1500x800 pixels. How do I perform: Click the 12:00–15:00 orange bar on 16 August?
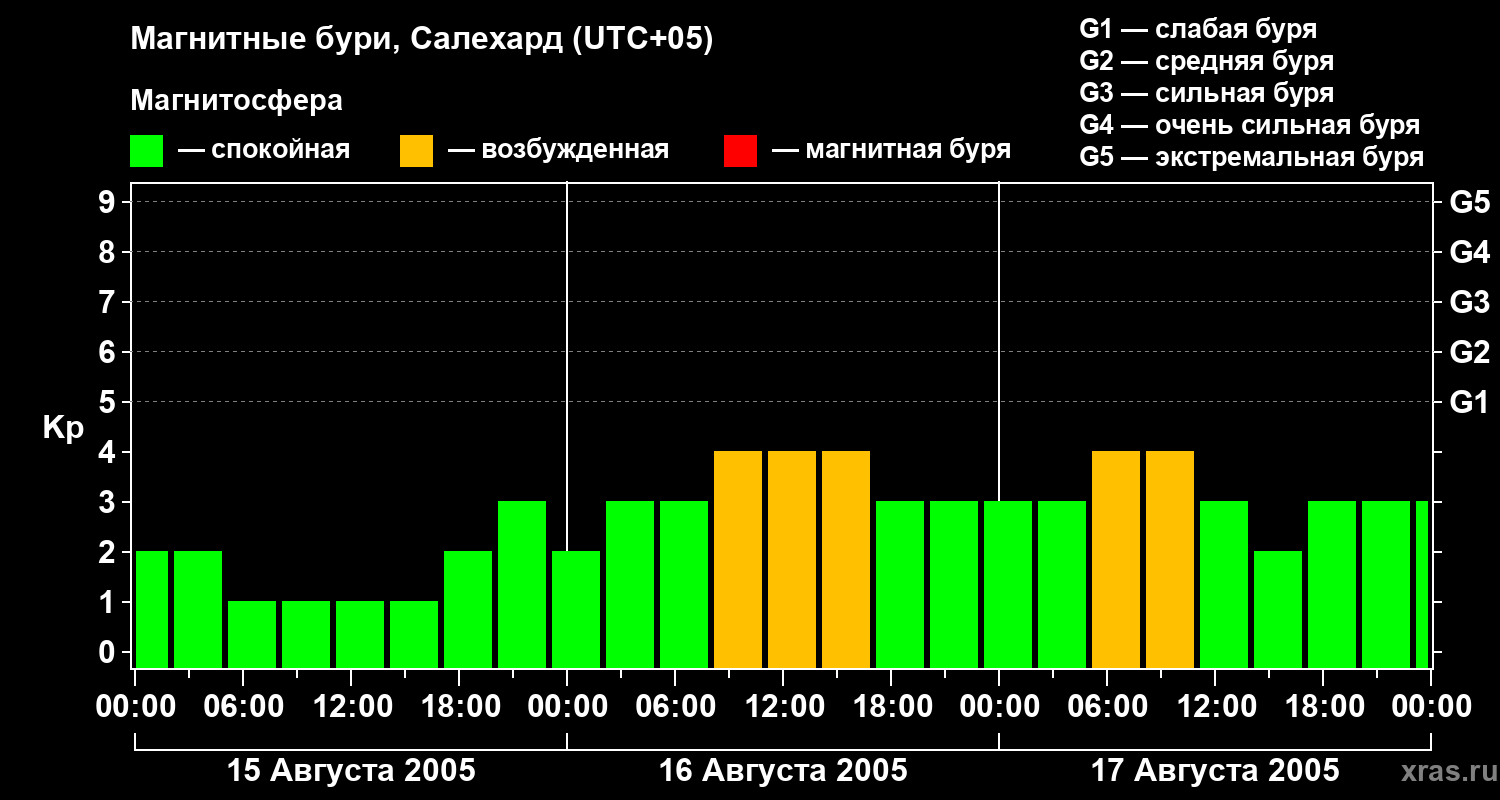pos(792,560)
